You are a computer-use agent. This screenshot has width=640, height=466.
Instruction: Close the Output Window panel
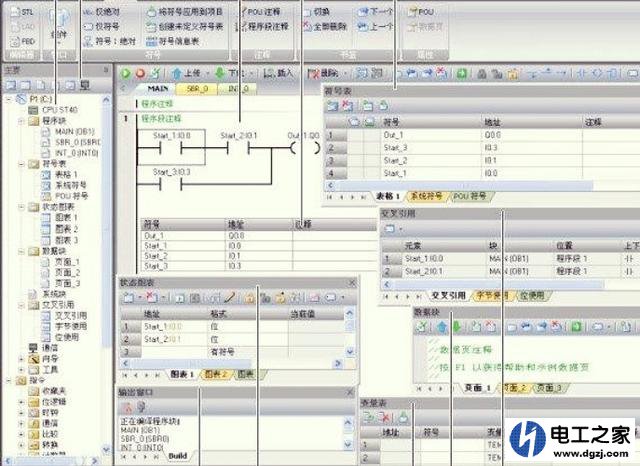[x=350, y=393]
